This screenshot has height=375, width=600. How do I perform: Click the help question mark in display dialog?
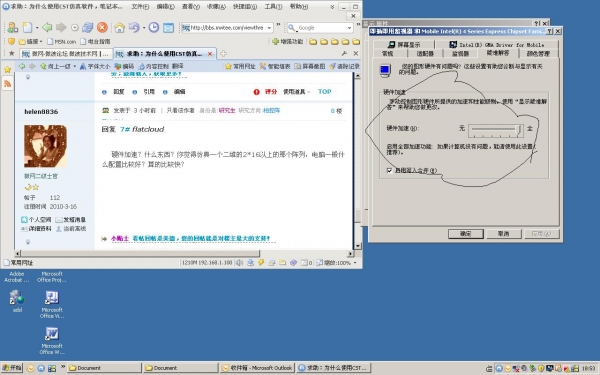click(549, 31)
